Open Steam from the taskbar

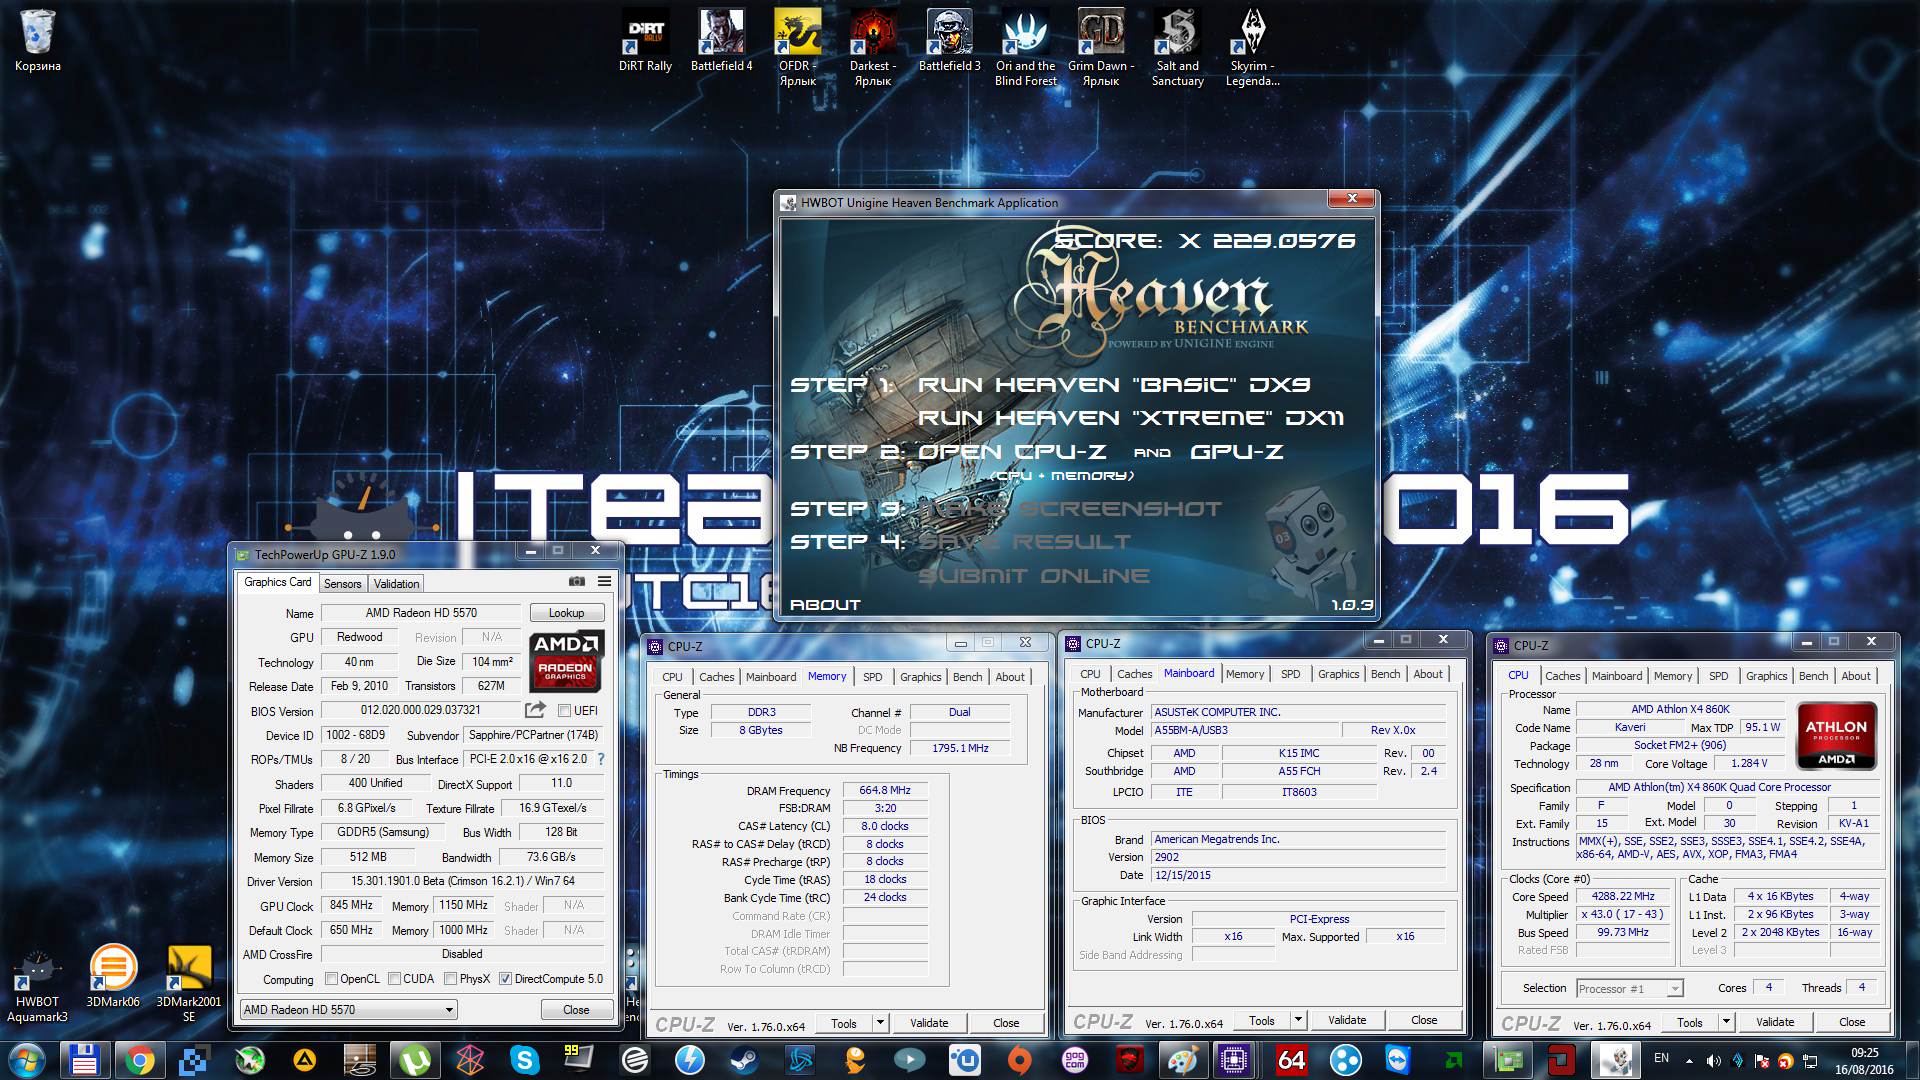coord(744,1060)
